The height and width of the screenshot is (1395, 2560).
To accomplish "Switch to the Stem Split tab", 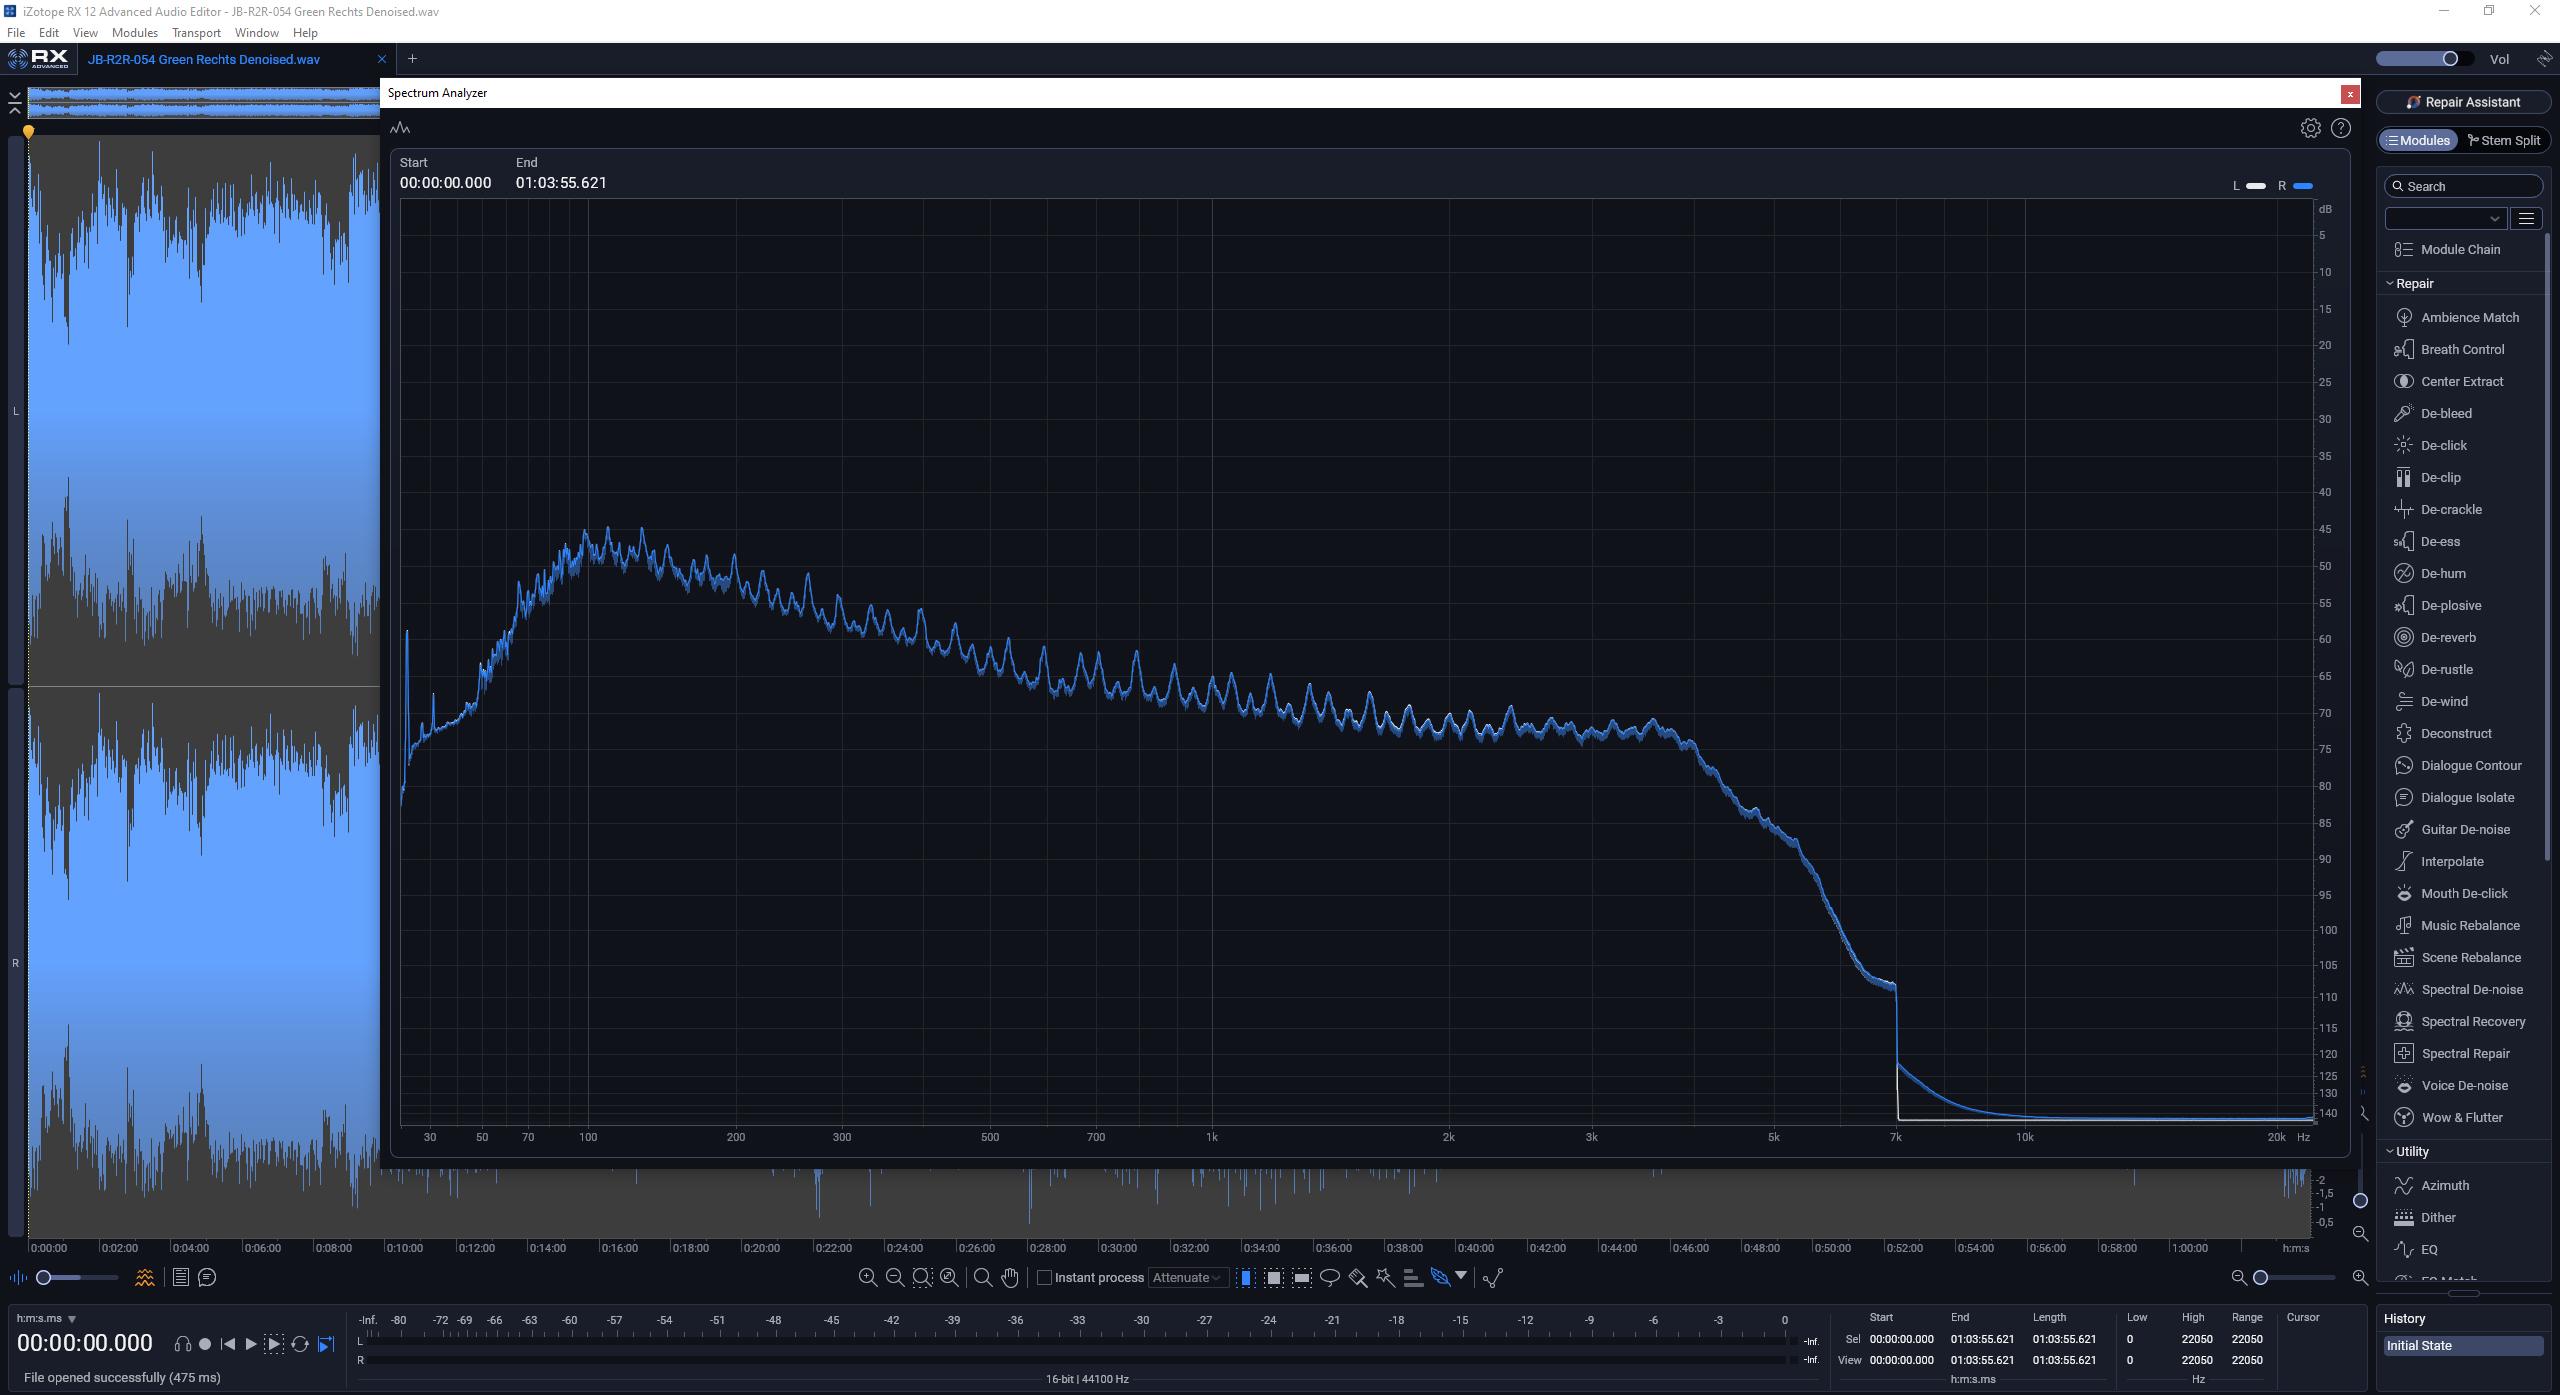I will tap(2503, 140).
